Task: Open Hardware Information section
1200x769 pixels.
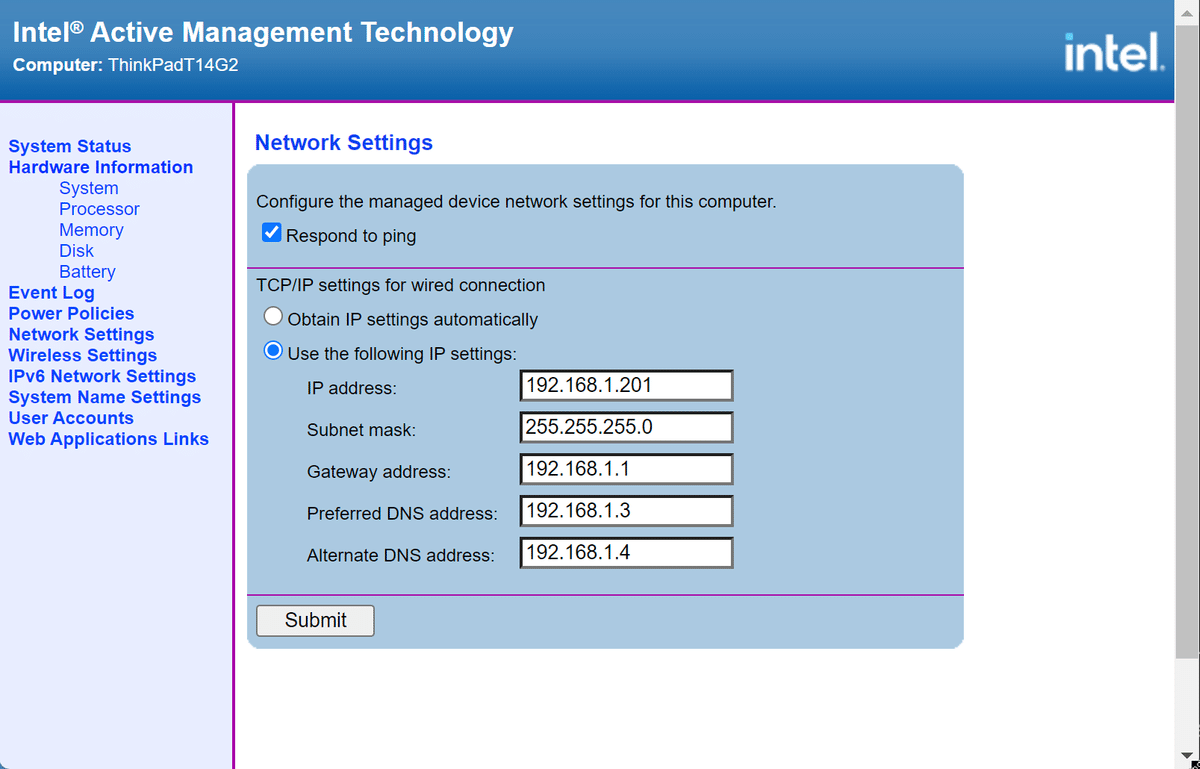Action: tap(101, 167)
